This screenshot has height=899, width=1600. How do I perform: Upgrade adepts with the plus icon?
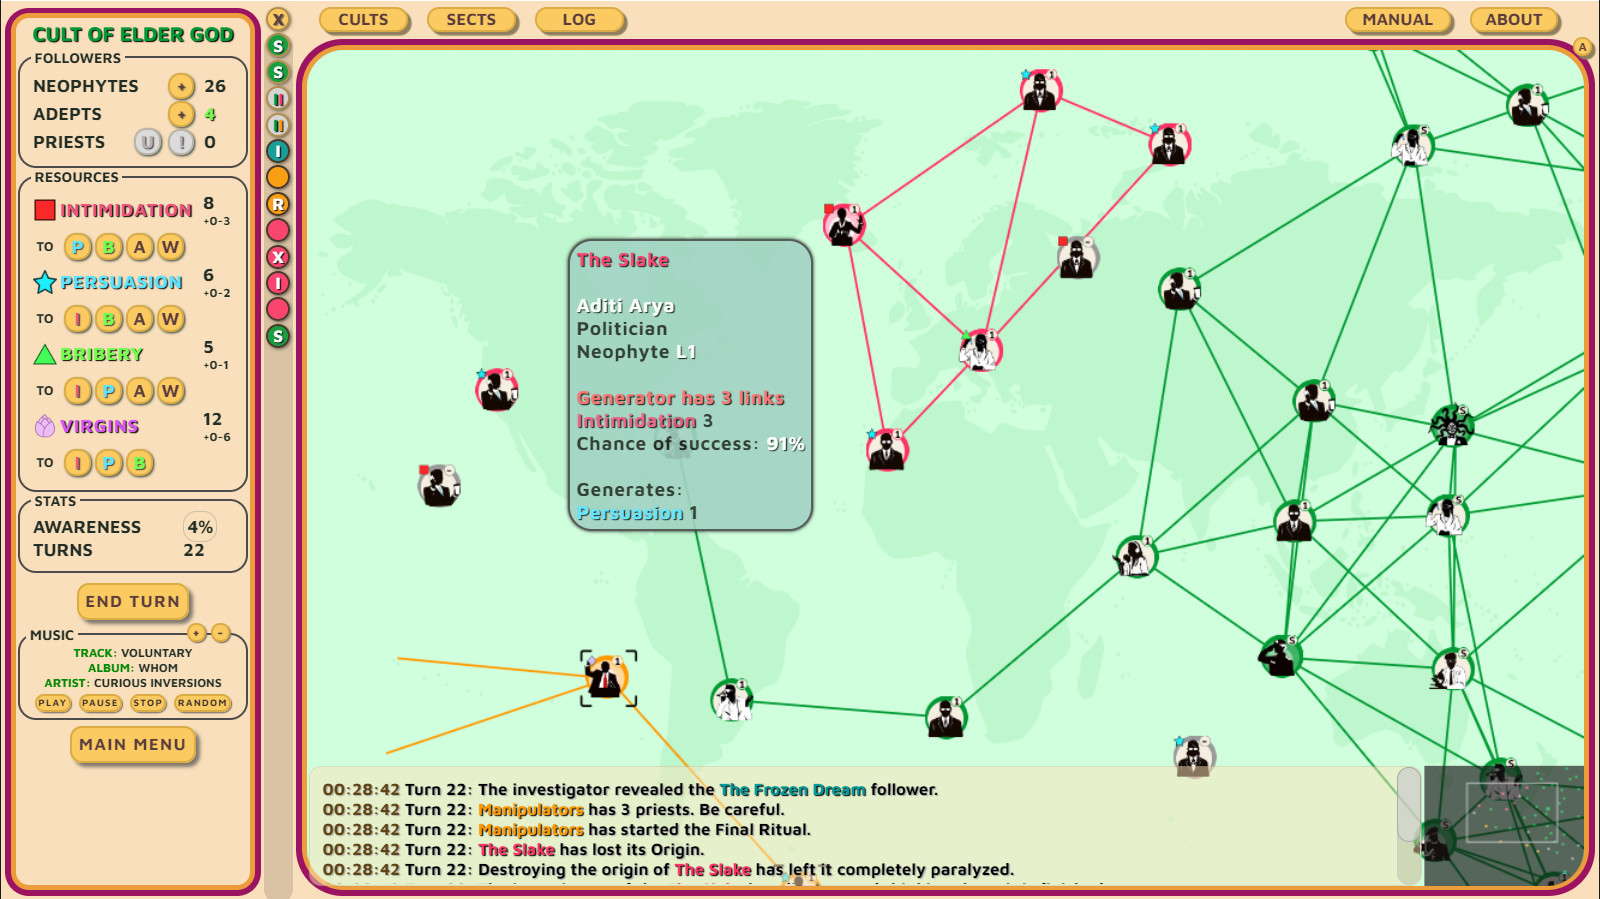coord(181,114)
